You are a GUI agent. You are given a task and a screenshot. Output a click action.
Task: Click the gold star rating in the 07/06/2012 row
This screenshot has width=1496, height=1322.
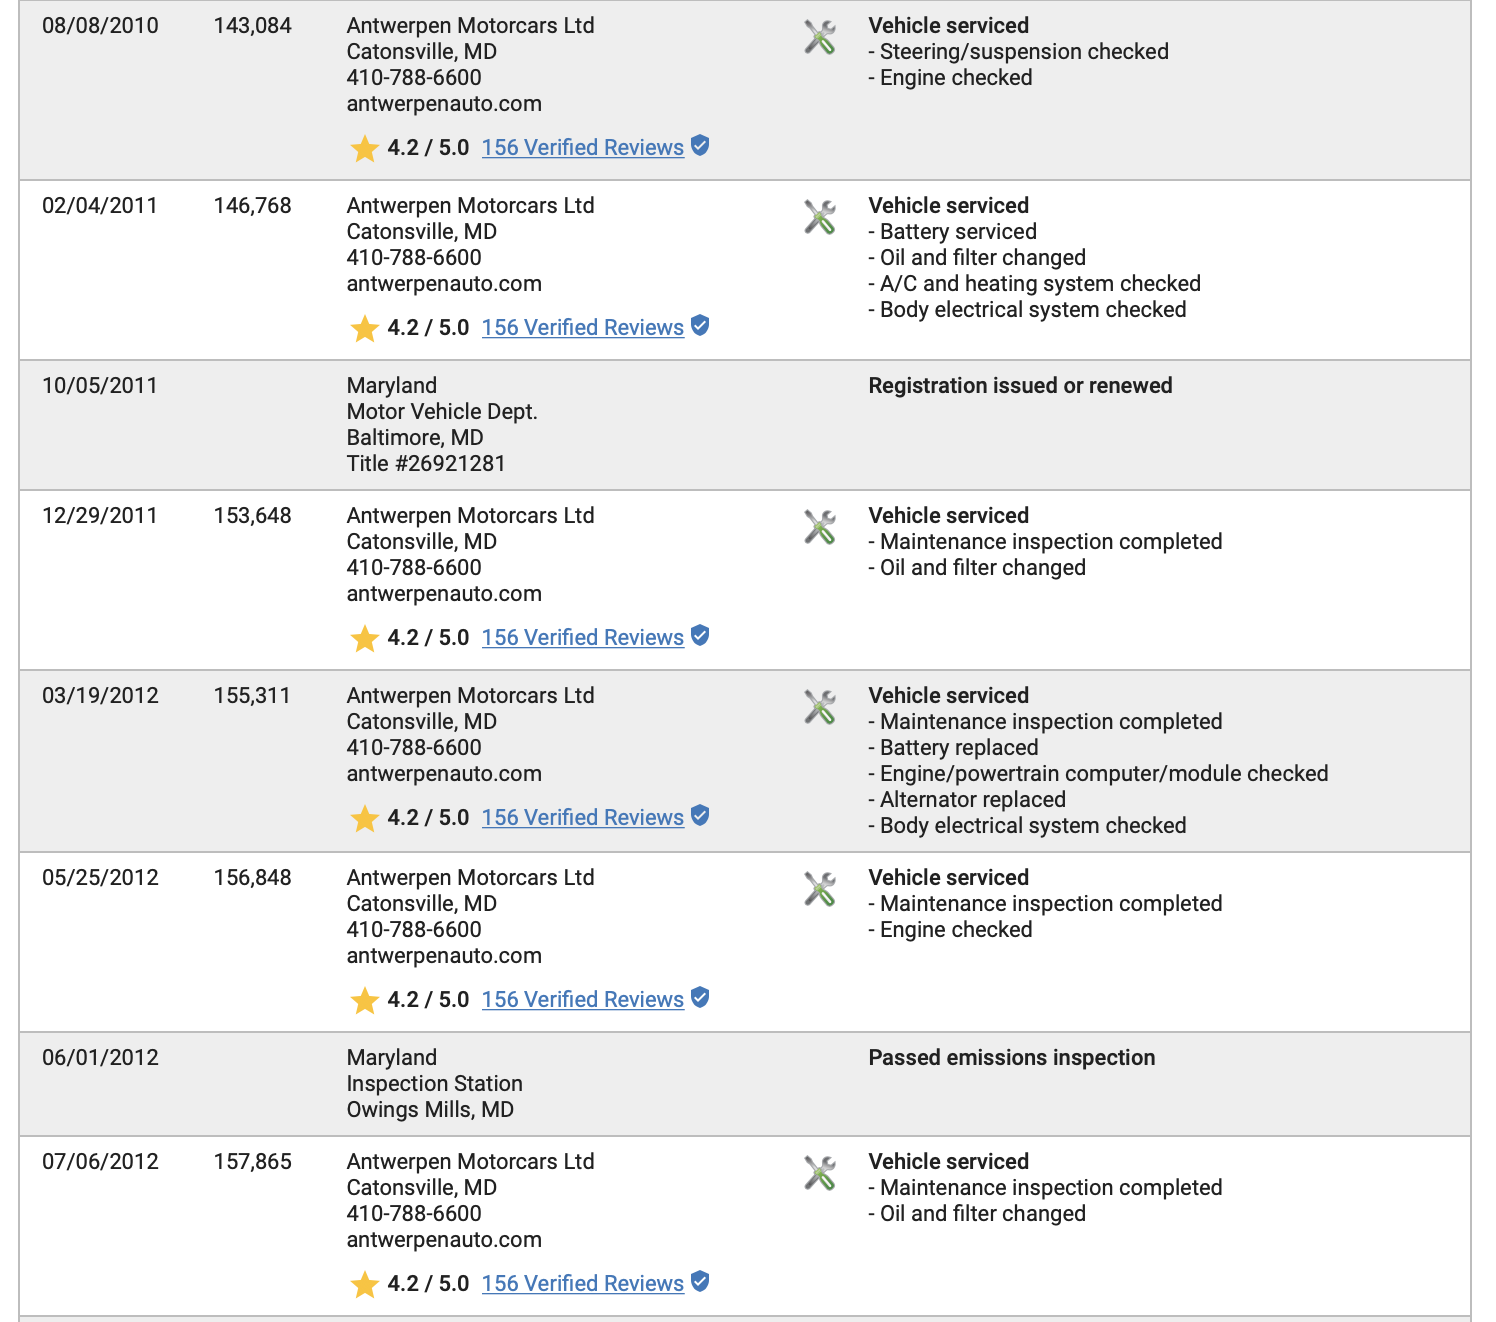coord(364,1284)
